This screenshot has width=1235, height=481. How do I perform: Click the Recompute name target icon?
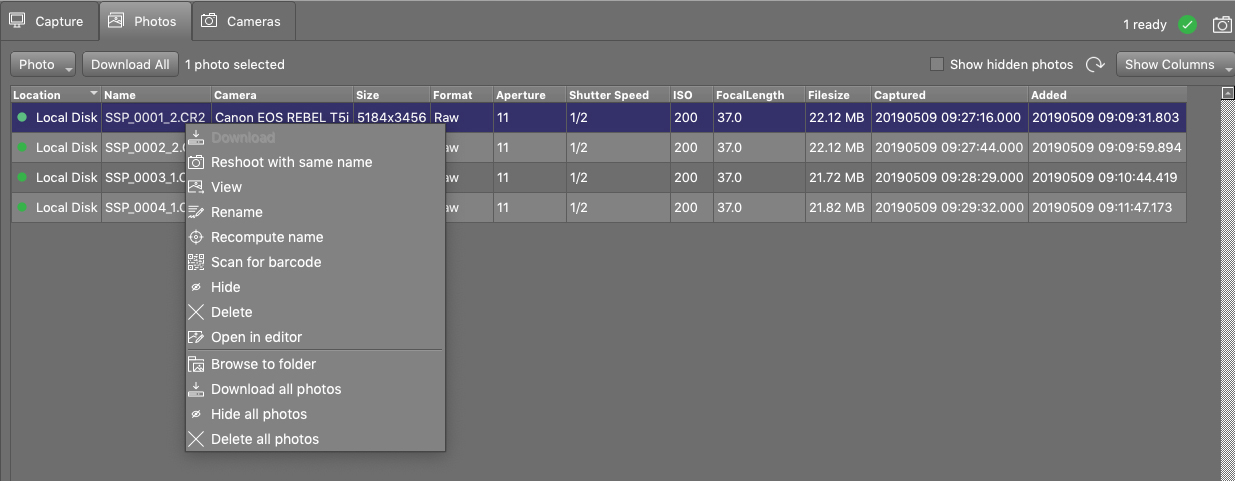(x=196, y=237)
